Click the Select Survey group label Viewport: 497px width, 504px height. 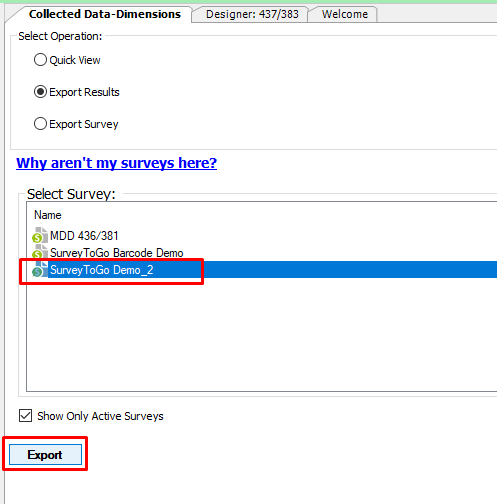pyautogui.click(x=71, y=194)
